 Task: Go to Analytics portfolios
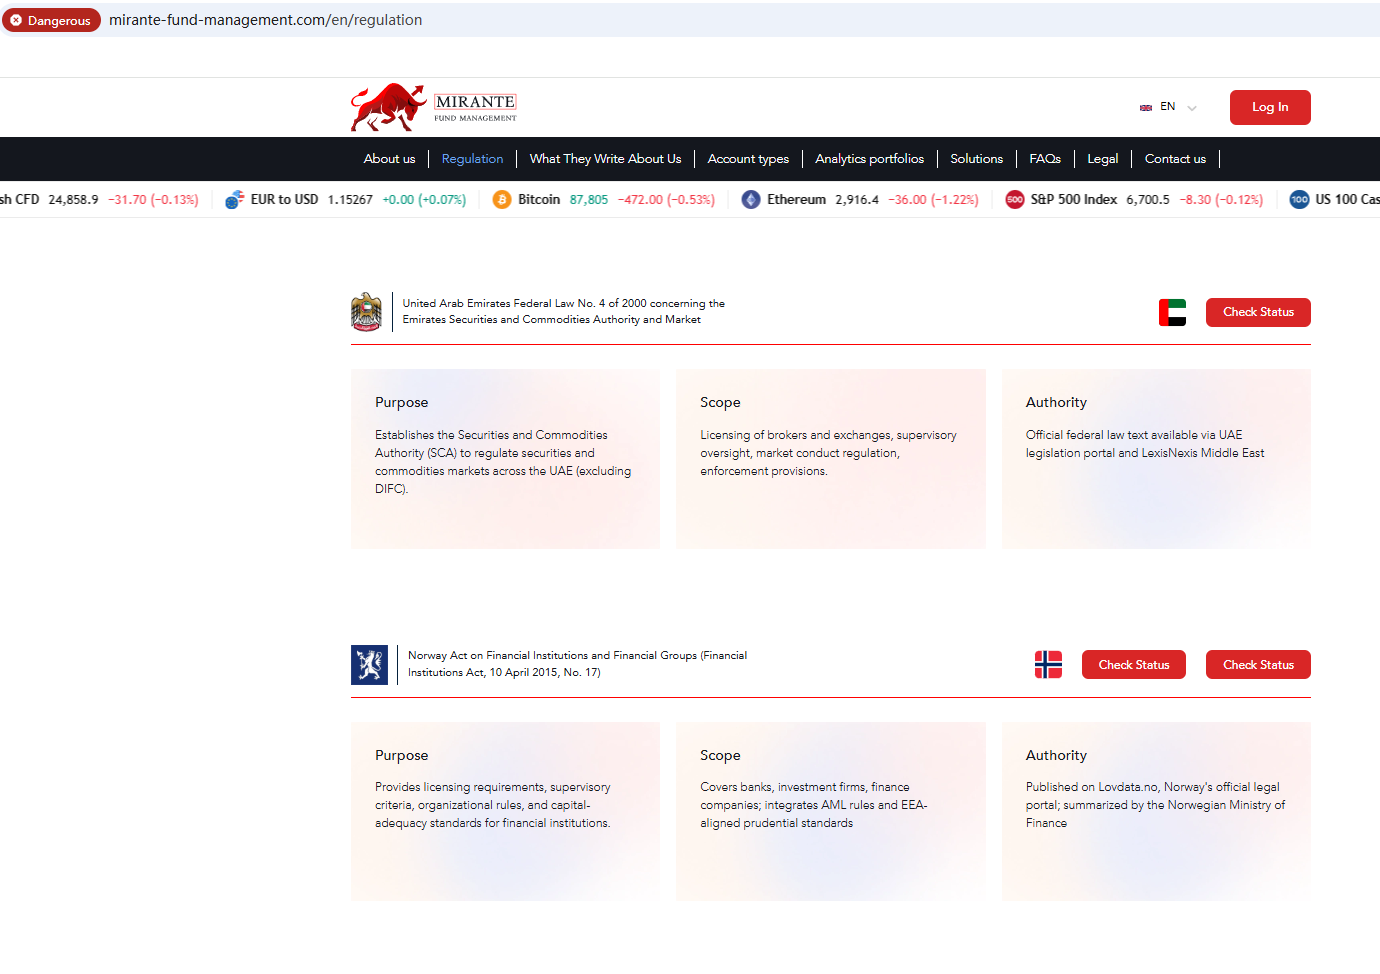coord(869,159)
